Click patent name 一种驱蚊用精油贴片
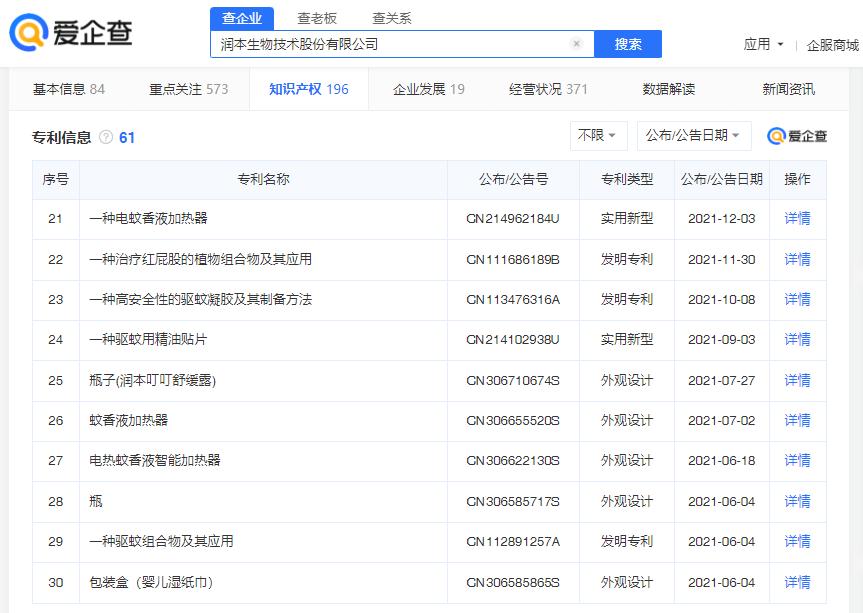Screen dimensions: 863x613 148,340
